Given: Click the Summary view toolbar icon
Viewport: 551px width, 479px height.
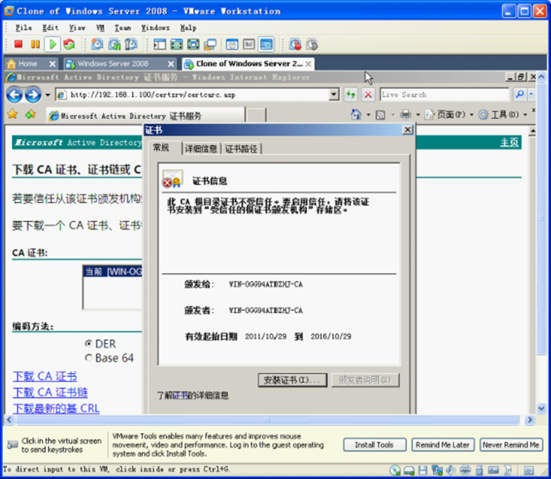Looking at the screenshot, I should [x=232, y=44].
